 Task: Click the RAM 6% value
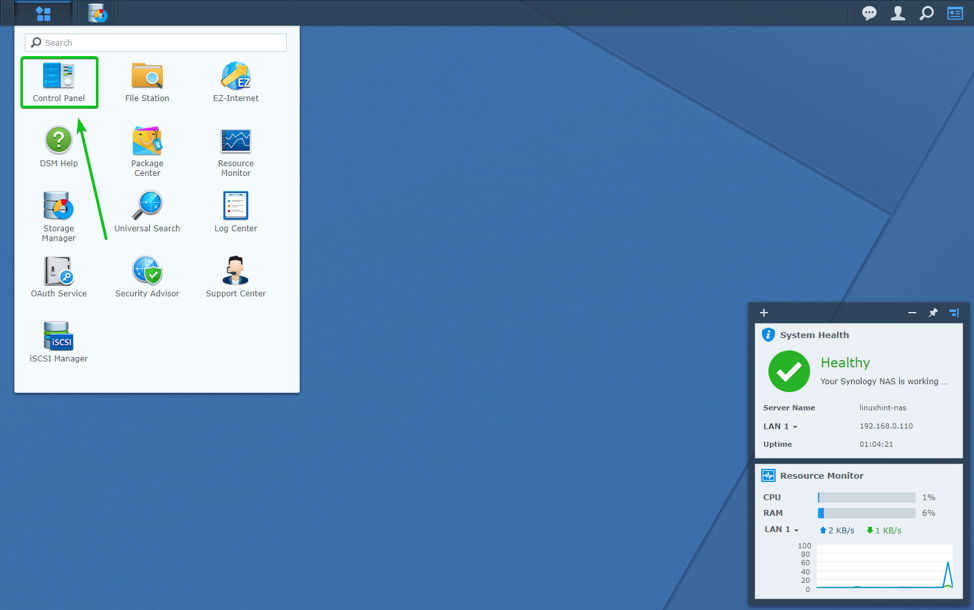pyautogui.click(x=929, y=513)
